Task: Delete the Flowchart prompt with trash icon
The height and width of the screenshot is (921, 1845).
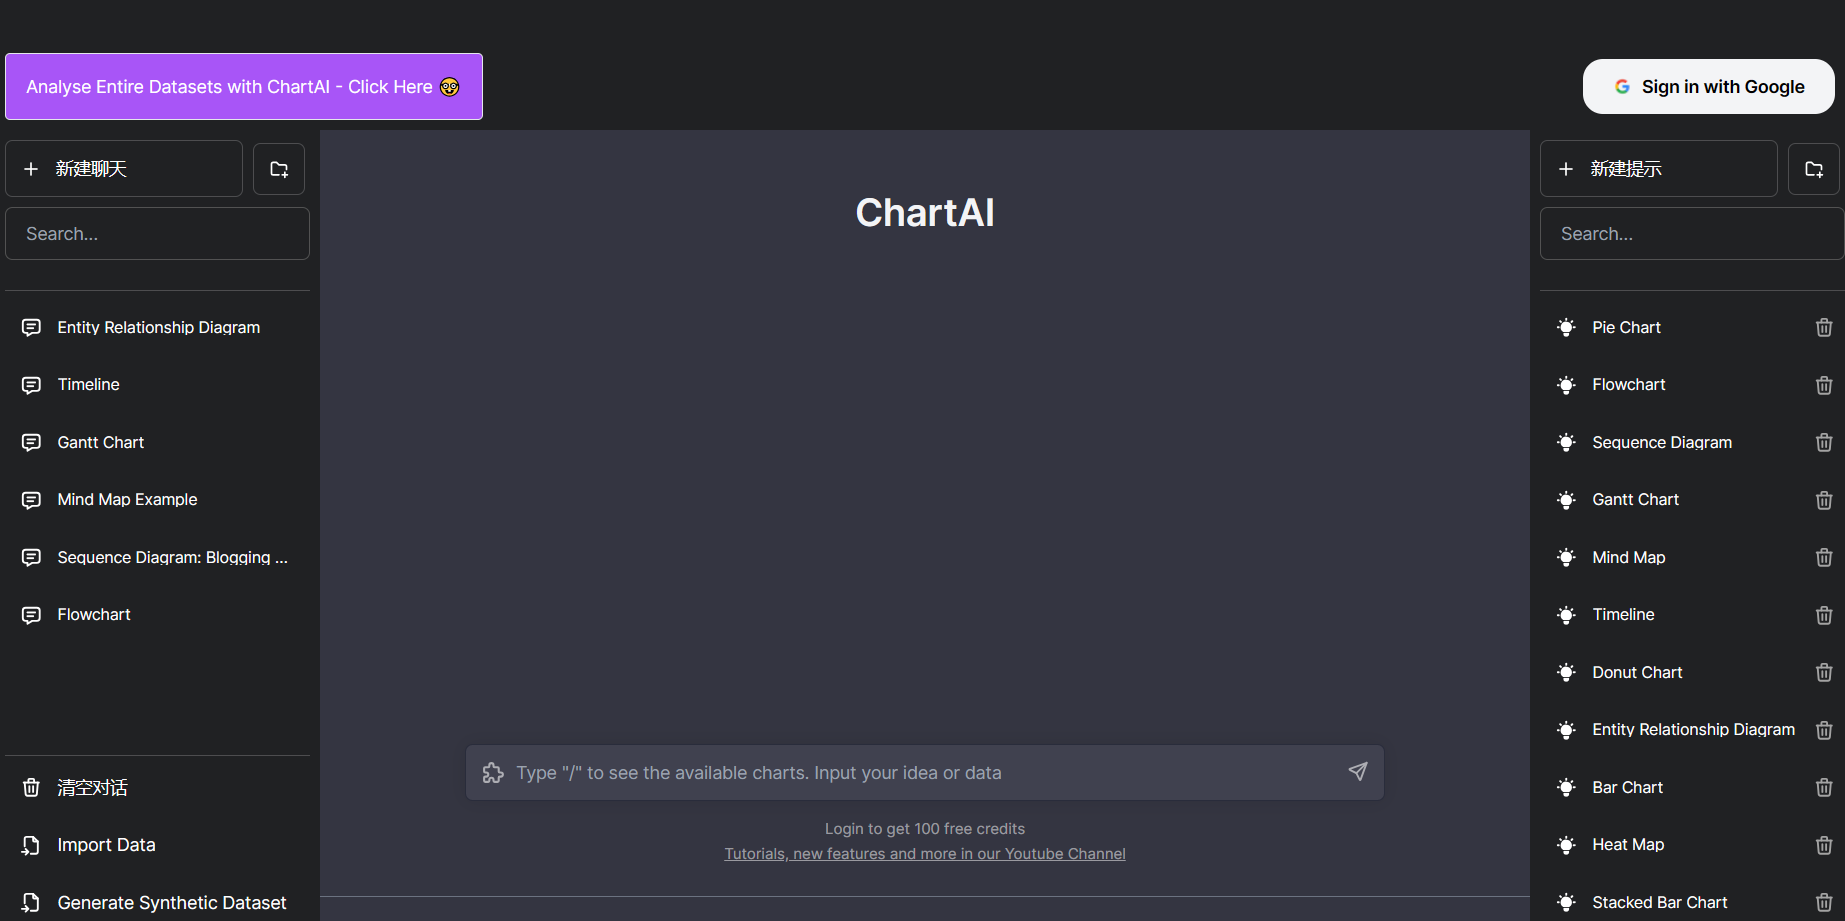Action: tap(1823, 385)
